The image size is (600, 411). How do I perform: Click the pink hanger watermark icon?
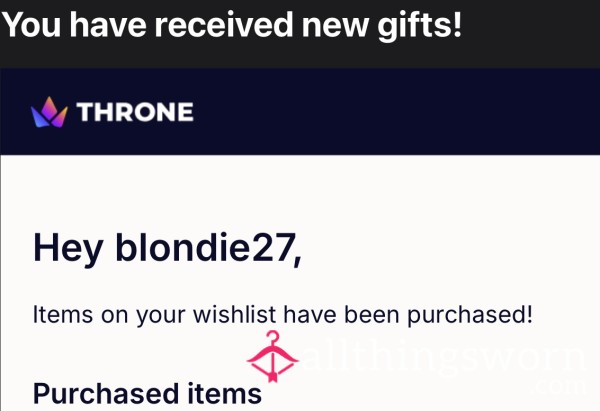coord(272,356)
